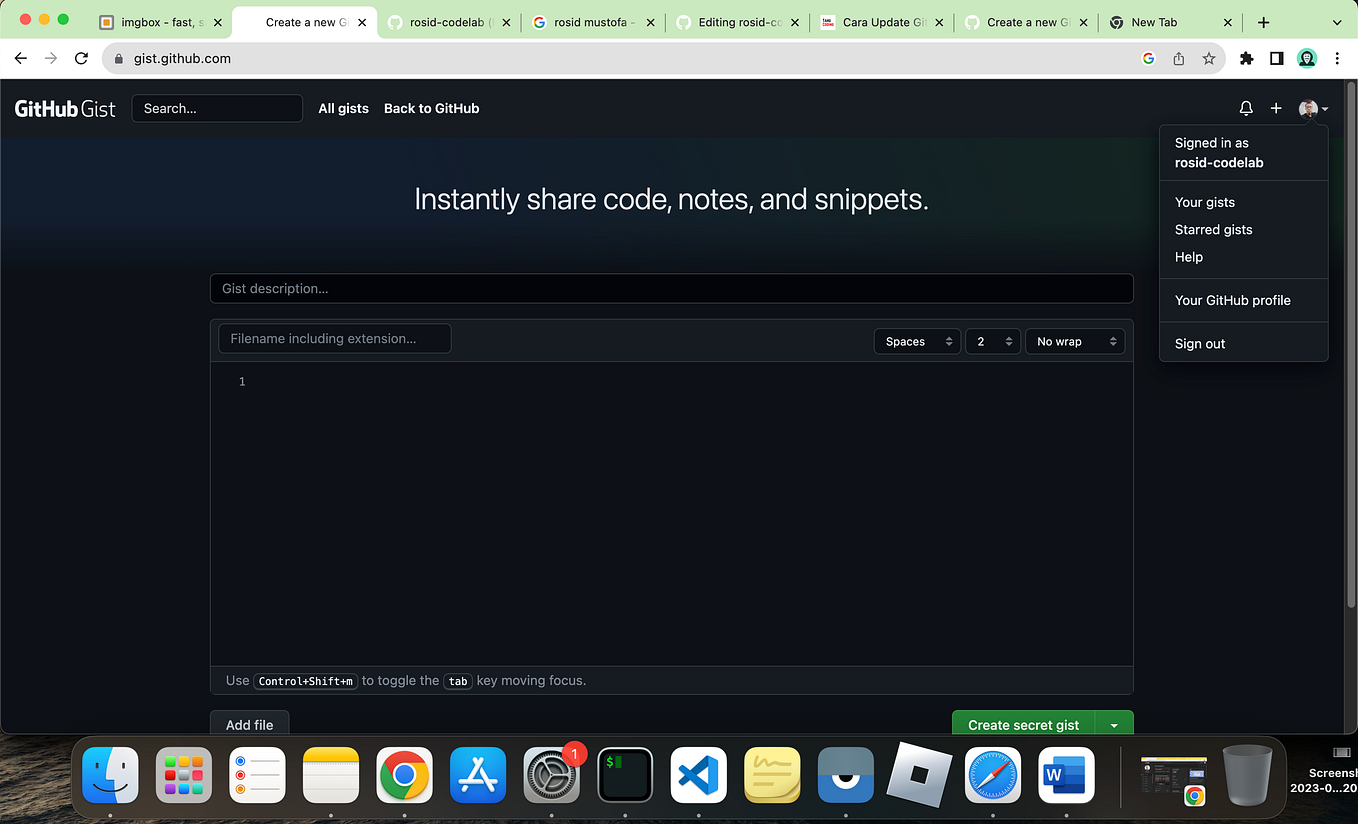Click the Google Translate icon in address bar
This screenshot has width=1358, height=824.
pyautogui.click(x=1148, y=58)
